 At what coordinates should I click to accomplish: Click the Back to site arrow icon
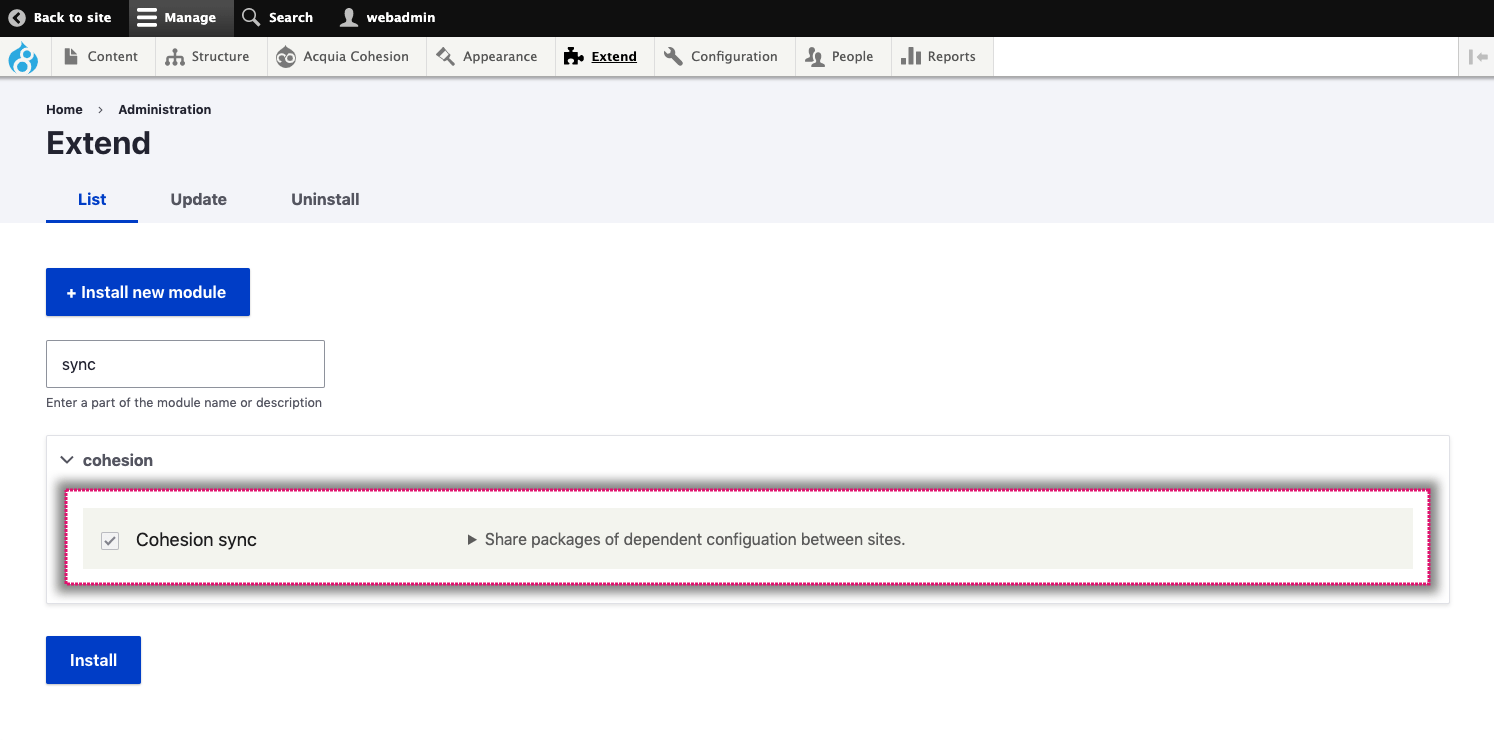(17, 17)
